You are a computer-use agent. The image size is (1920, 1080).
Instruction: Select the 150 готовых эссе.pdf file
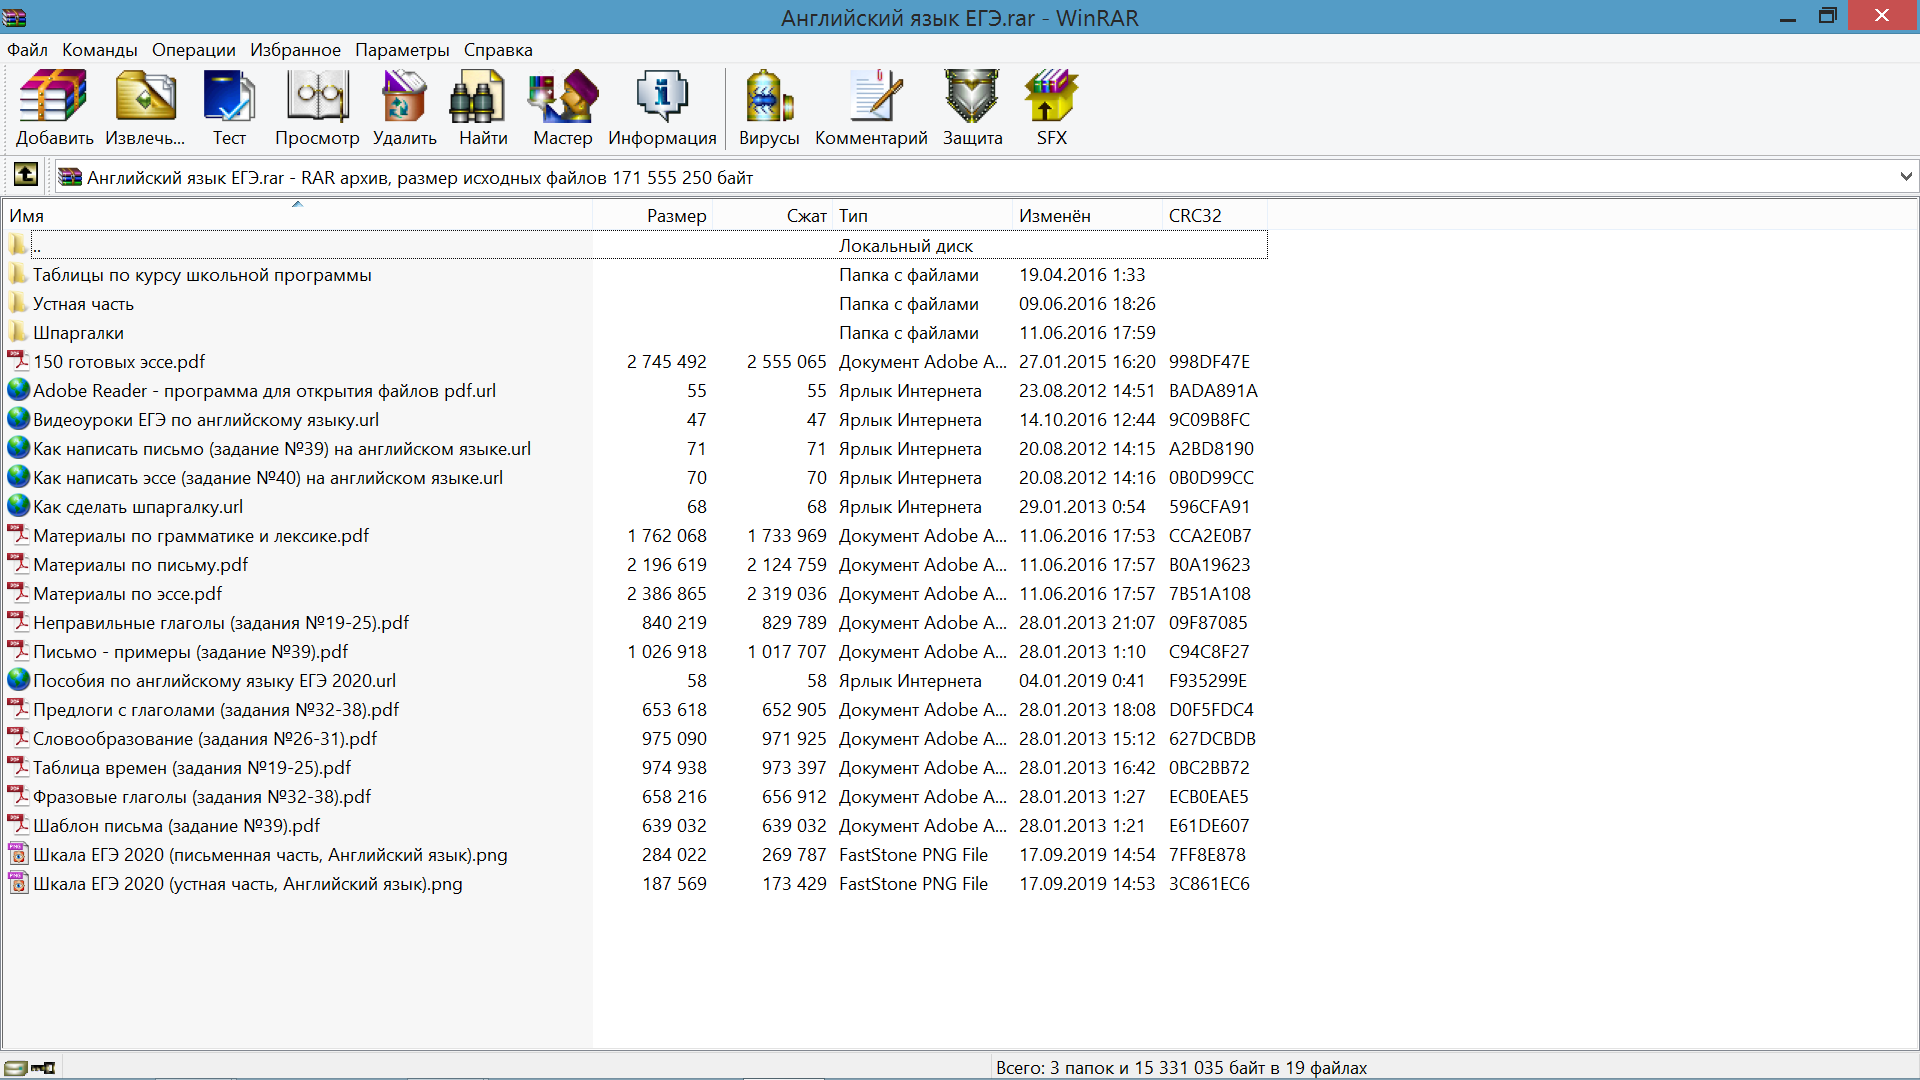tap(120, 360)
